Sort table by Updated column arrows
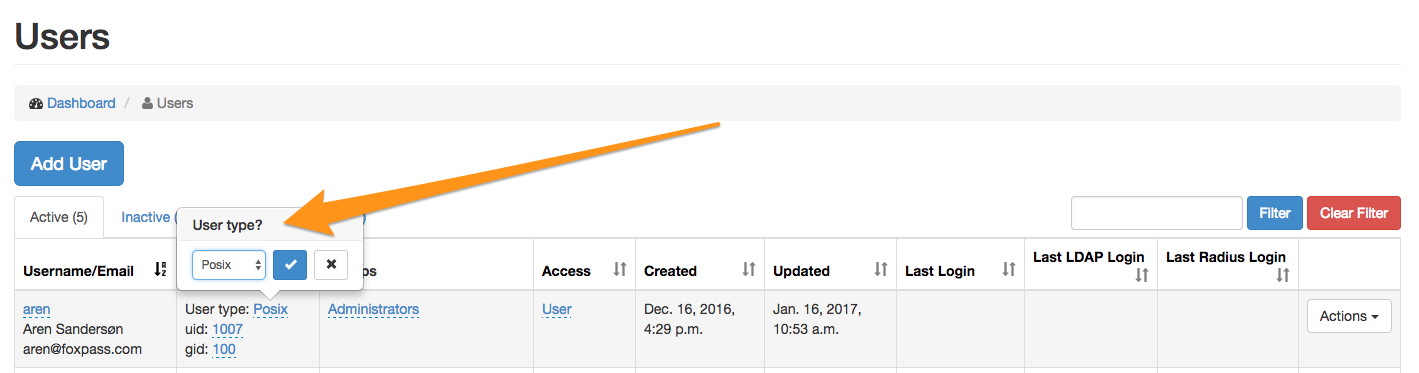Screen dimensions: 1419x373 881,270
